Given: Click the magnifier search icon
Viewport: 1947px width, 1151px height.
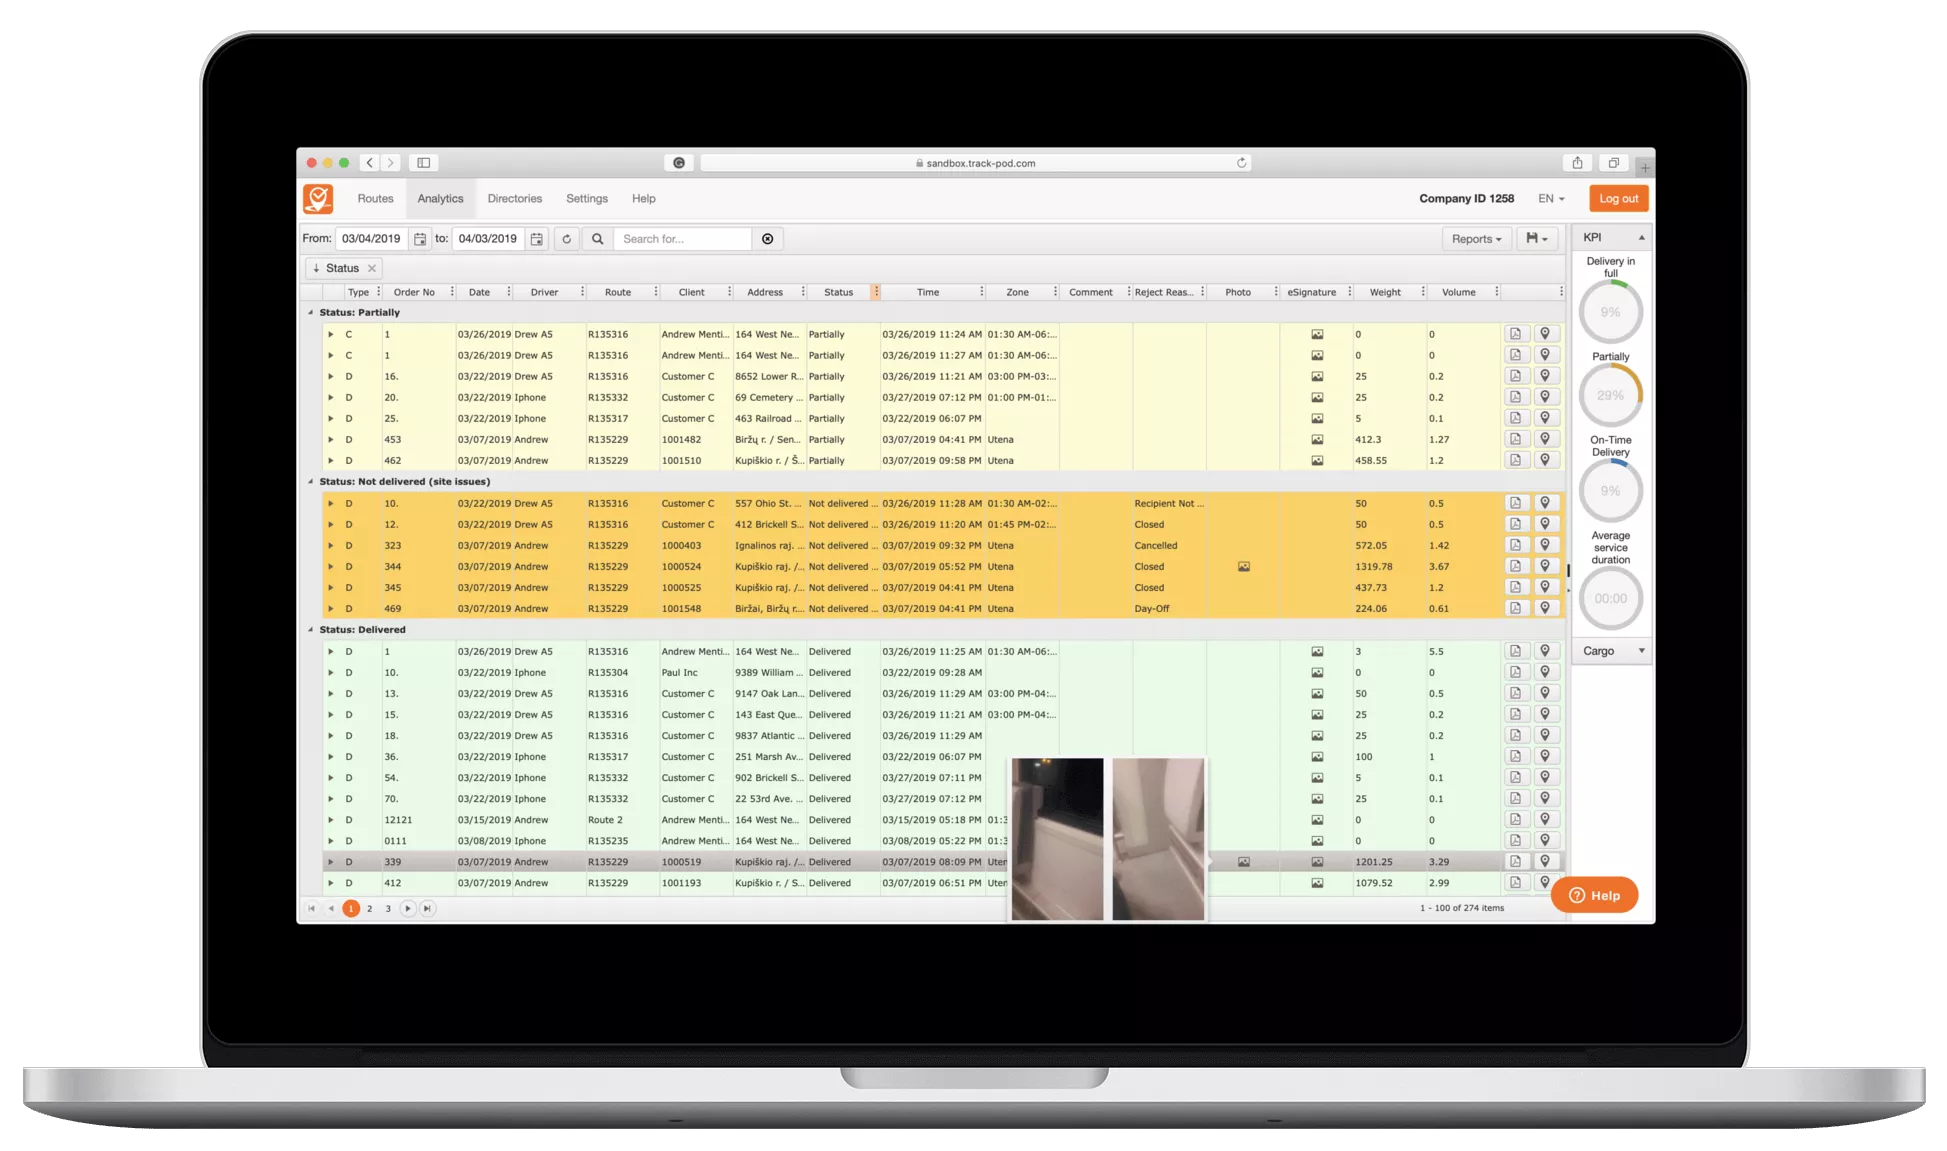Looking at the screenshot, I should 597,239.
